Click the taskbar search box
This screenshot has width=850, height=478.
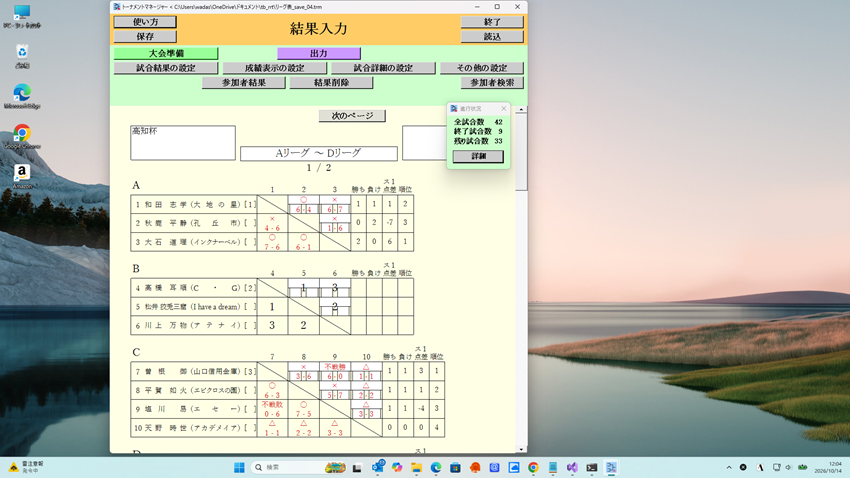click(x=299, y=467)
